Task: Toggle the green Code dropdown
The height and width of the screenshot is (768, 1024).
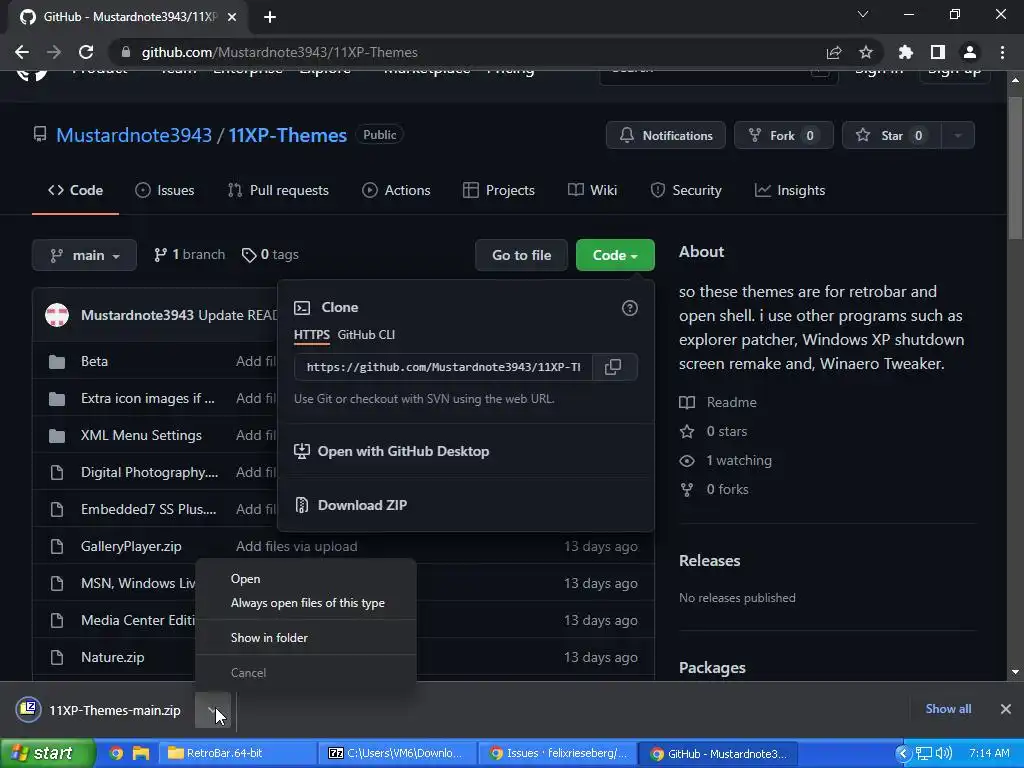Action: coord(615,255)
